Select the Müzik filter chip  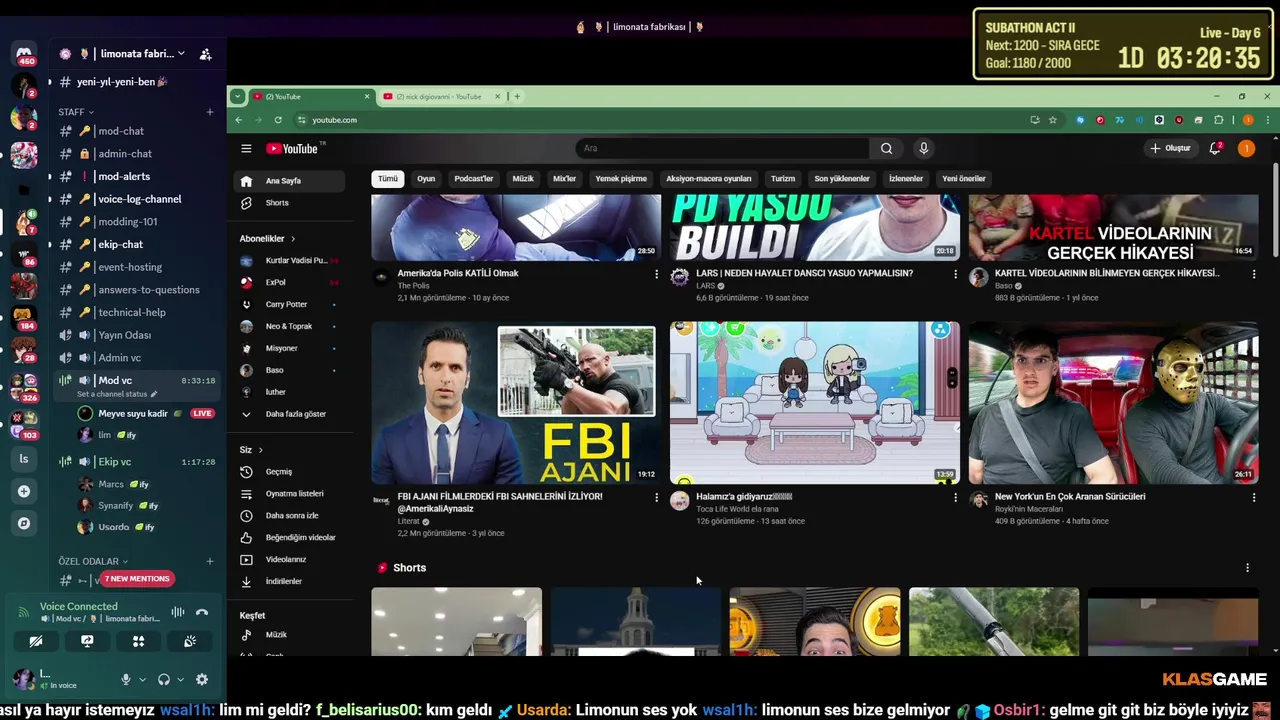pos(523,179)
